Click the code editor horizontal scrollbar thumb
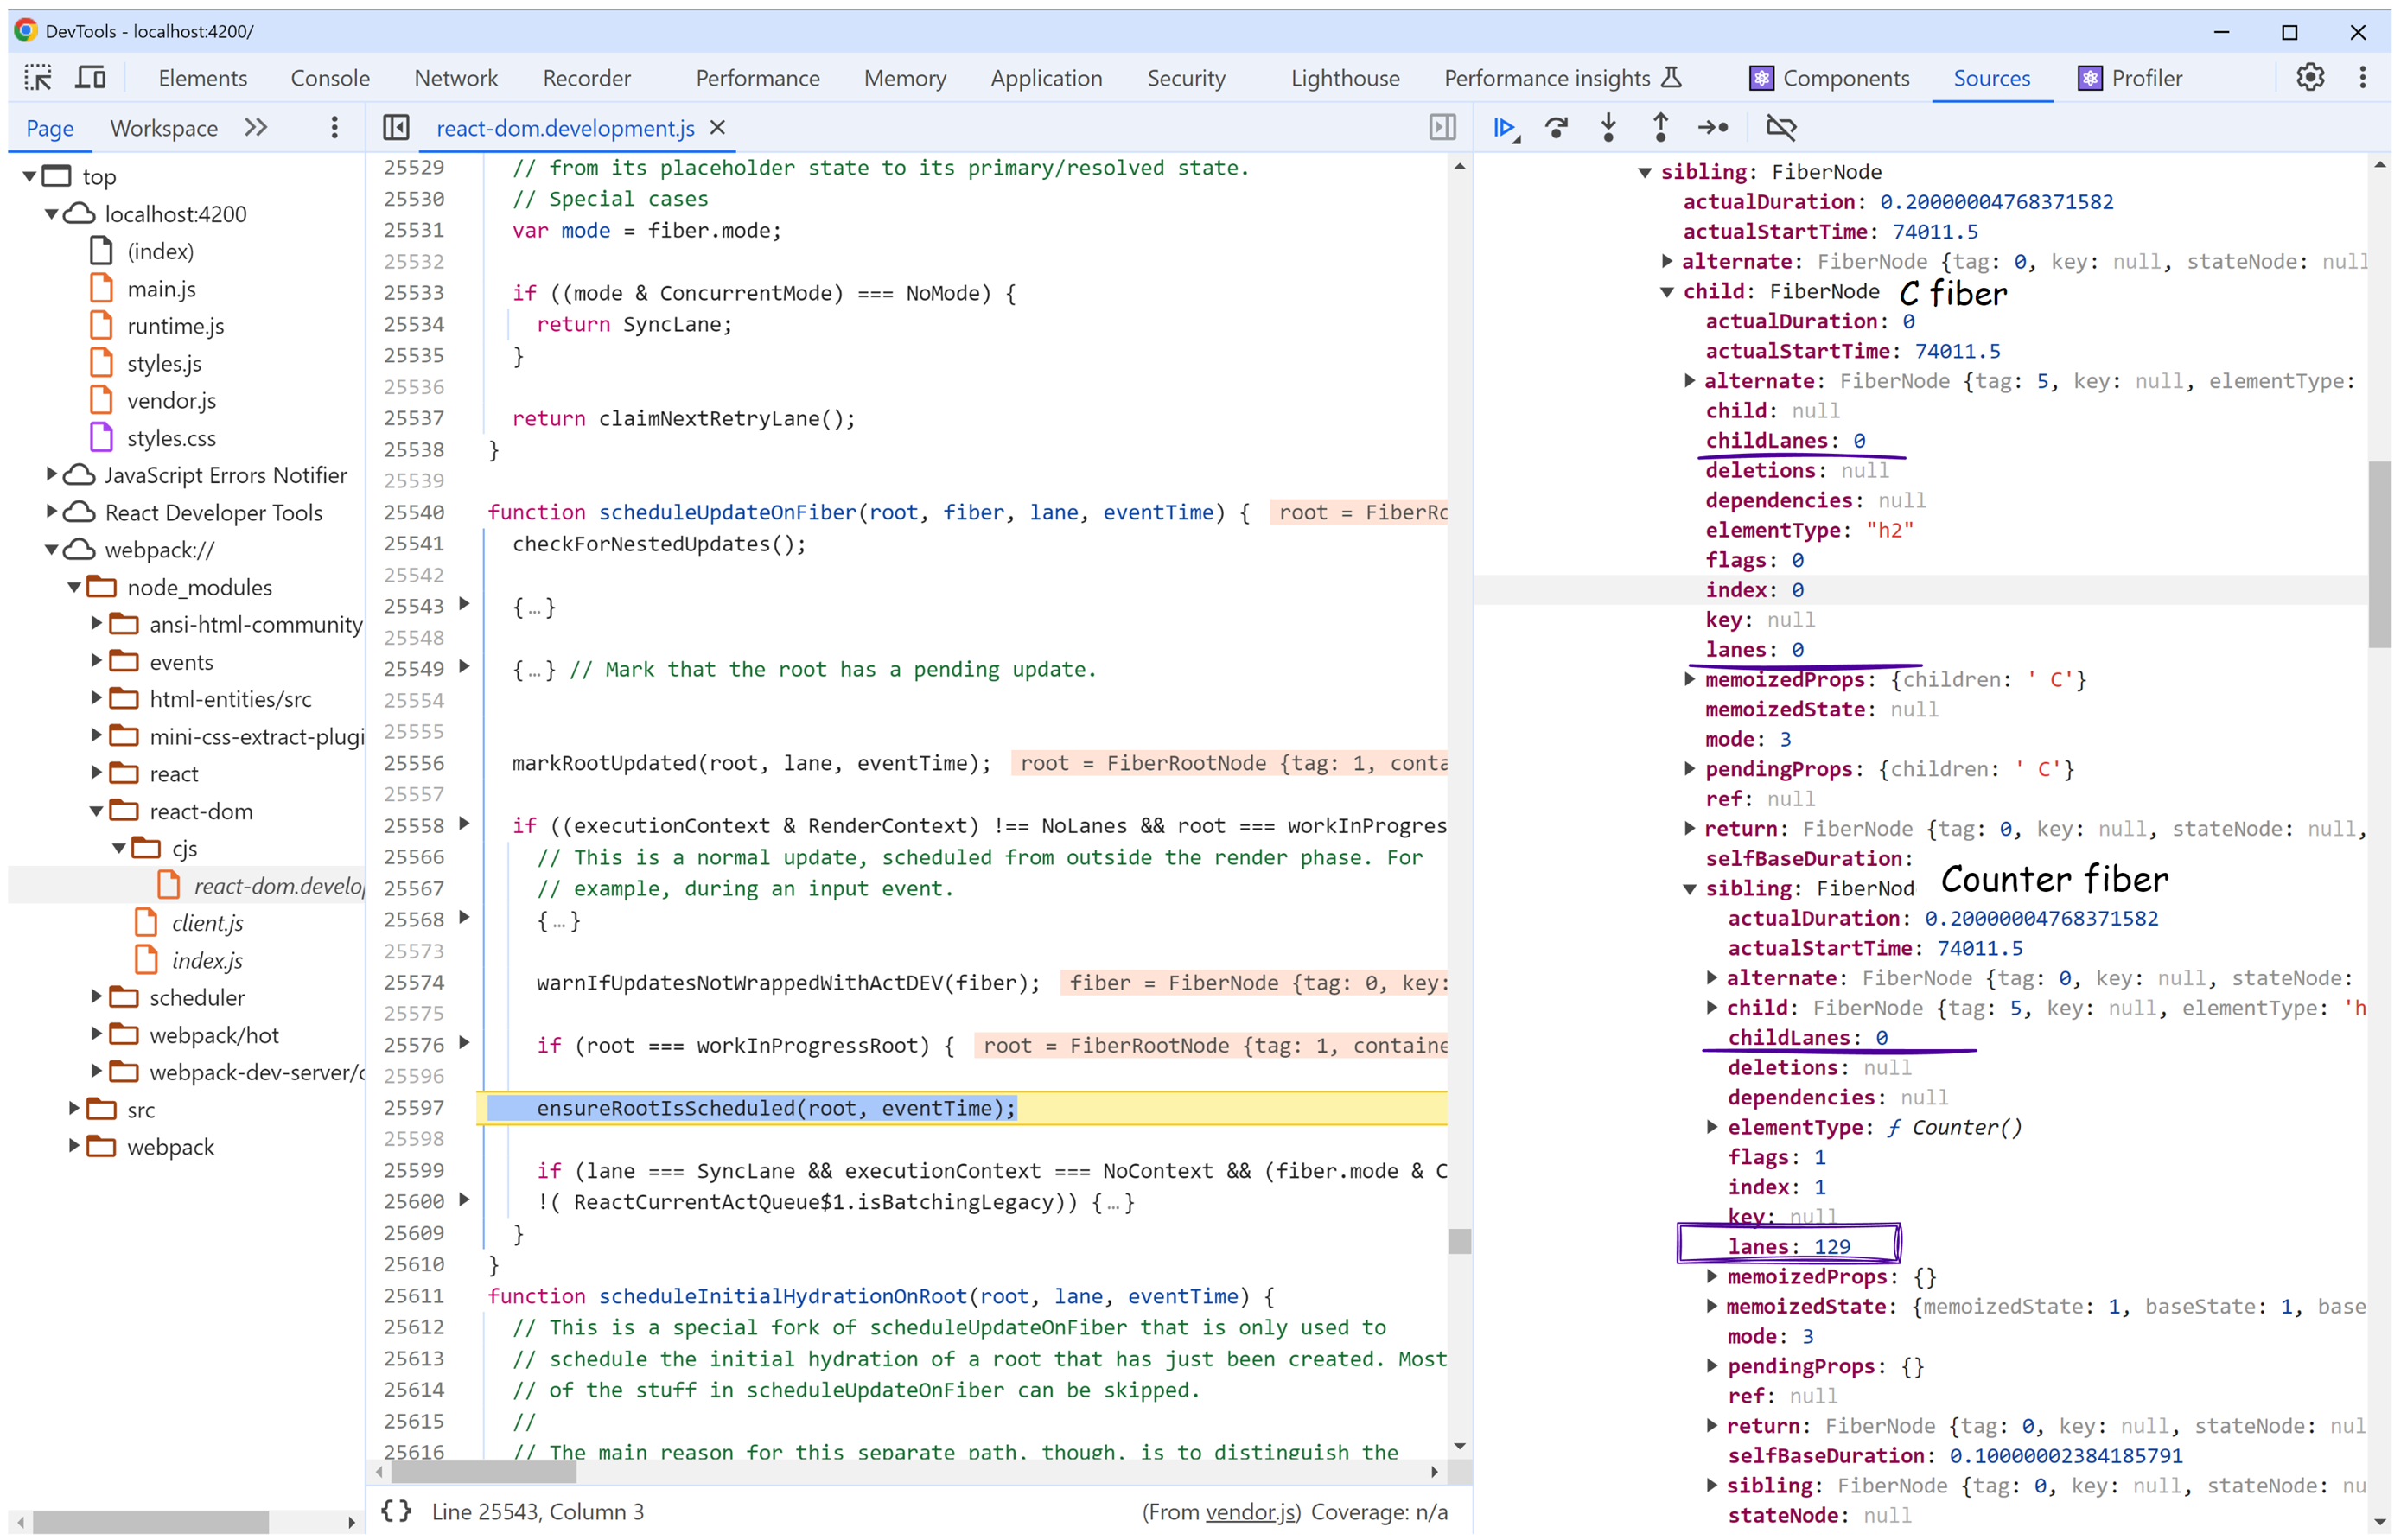The width and height of the screenshot is (2407, 1540). click(x=483, y=1472)
